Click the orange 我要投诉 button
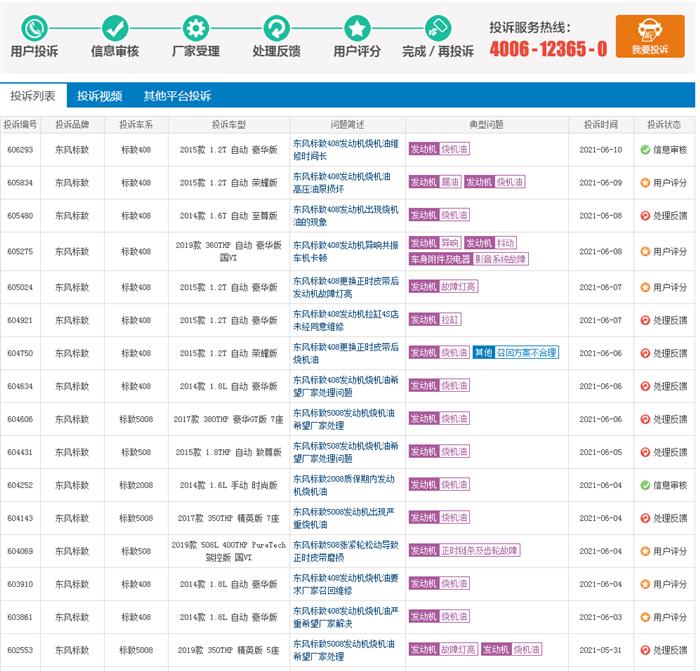 coord(650,36)
